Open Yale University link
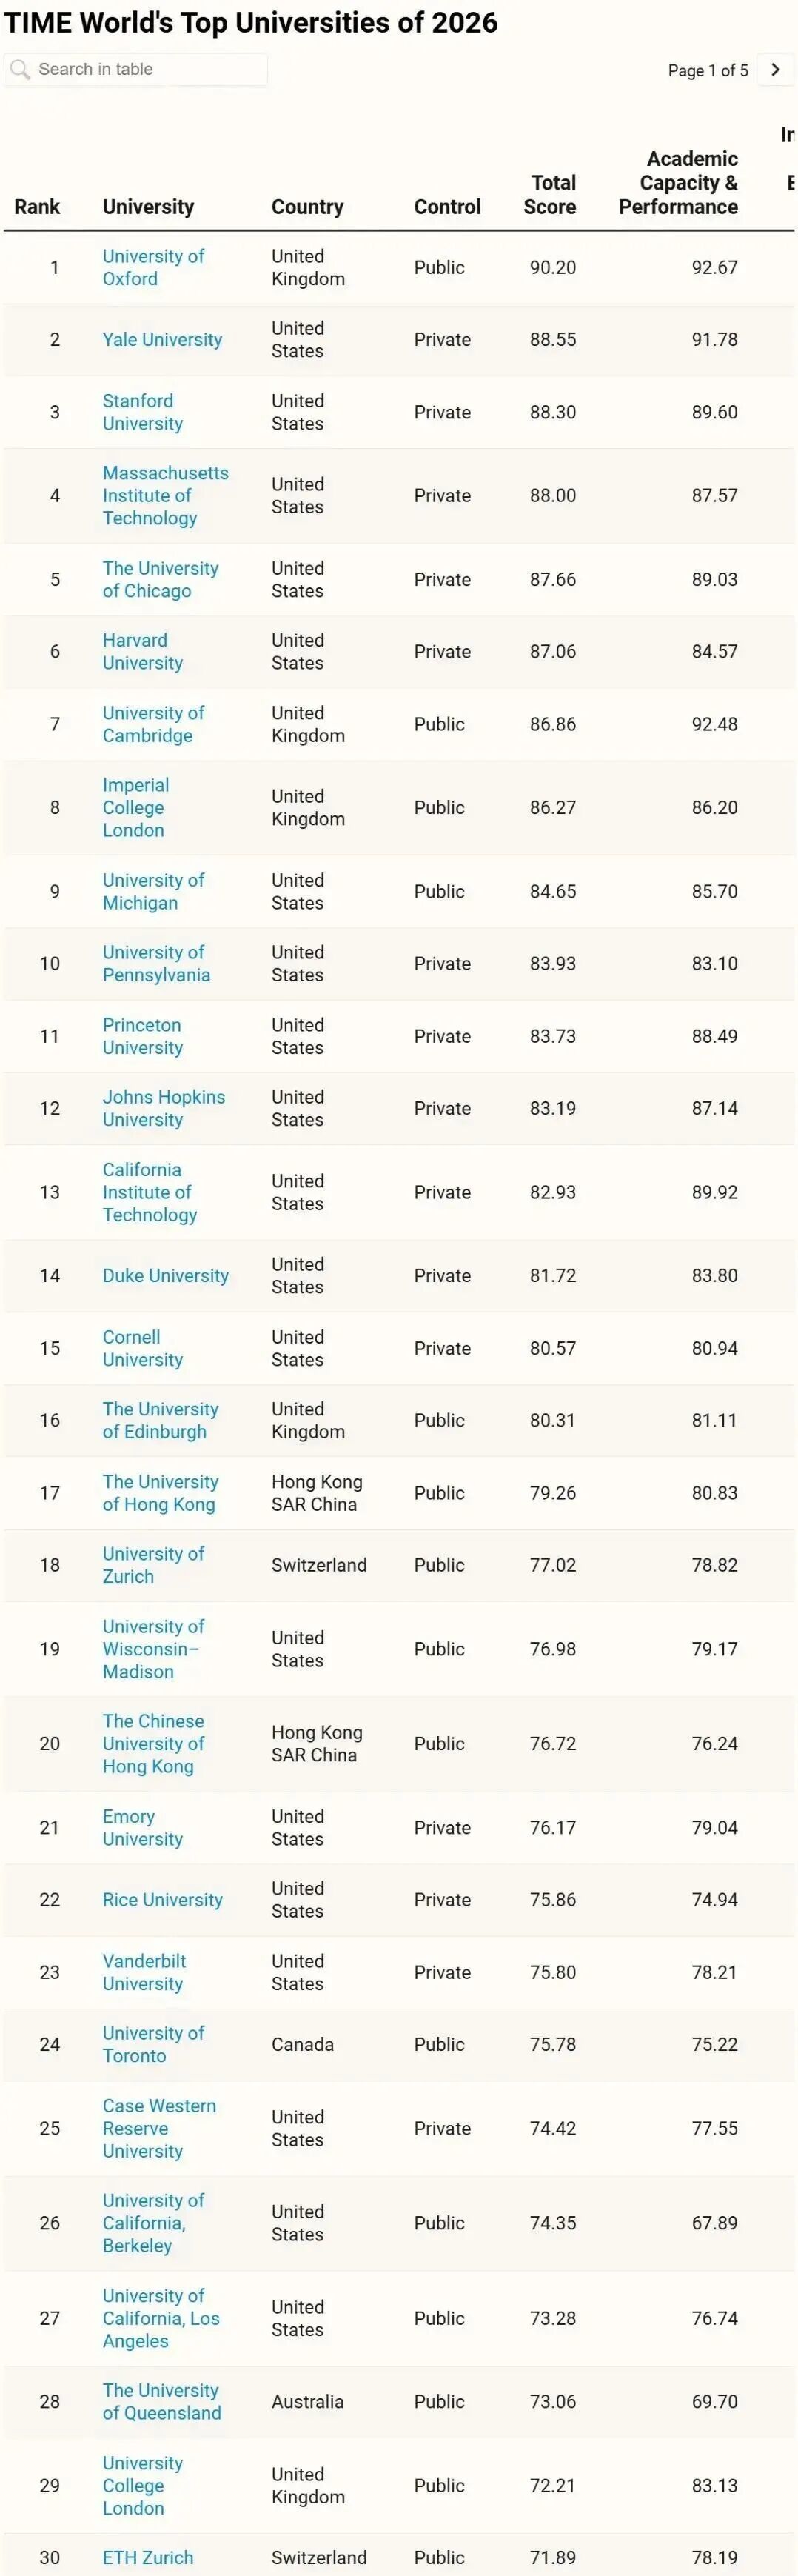The height and width of the screenshot is (2576, 798). (162, 340)
